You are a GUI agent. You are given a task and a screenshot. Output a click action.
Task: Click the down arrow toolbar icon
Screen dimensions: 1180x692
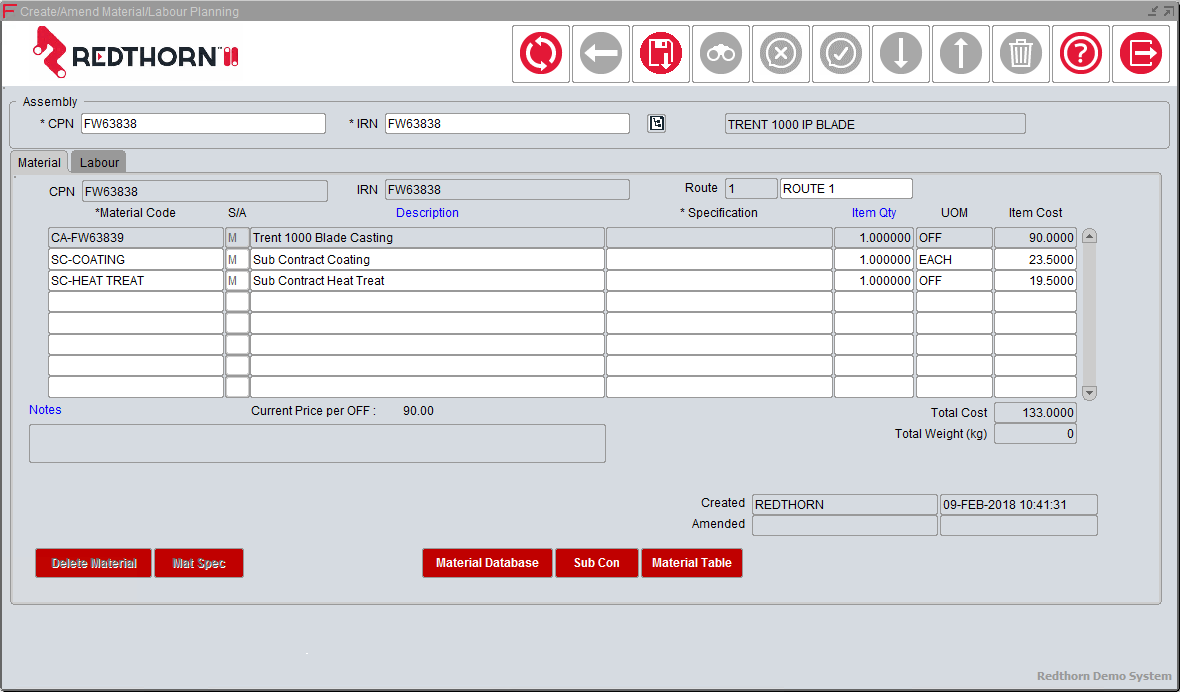[x=900, y=53]
